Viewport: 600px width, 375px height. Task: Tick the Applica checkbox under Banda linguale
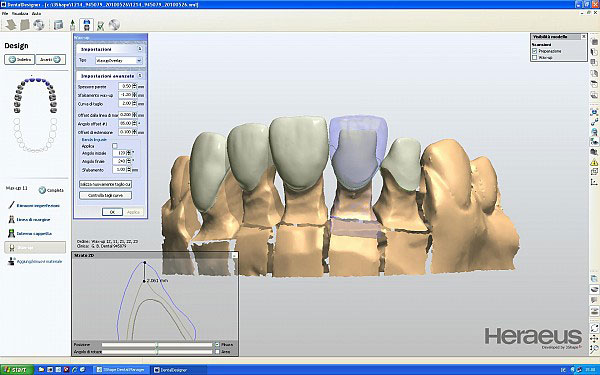[x=115, y=146]
